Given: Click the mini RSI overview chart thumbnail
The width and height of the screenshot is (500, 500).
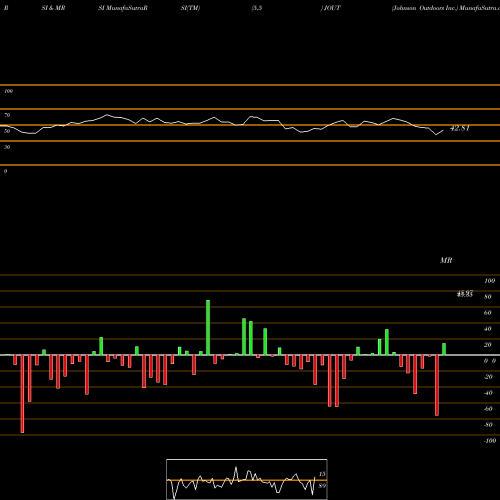Looking at the screenshot, I should pyautogui.click(x=247, y=479).
